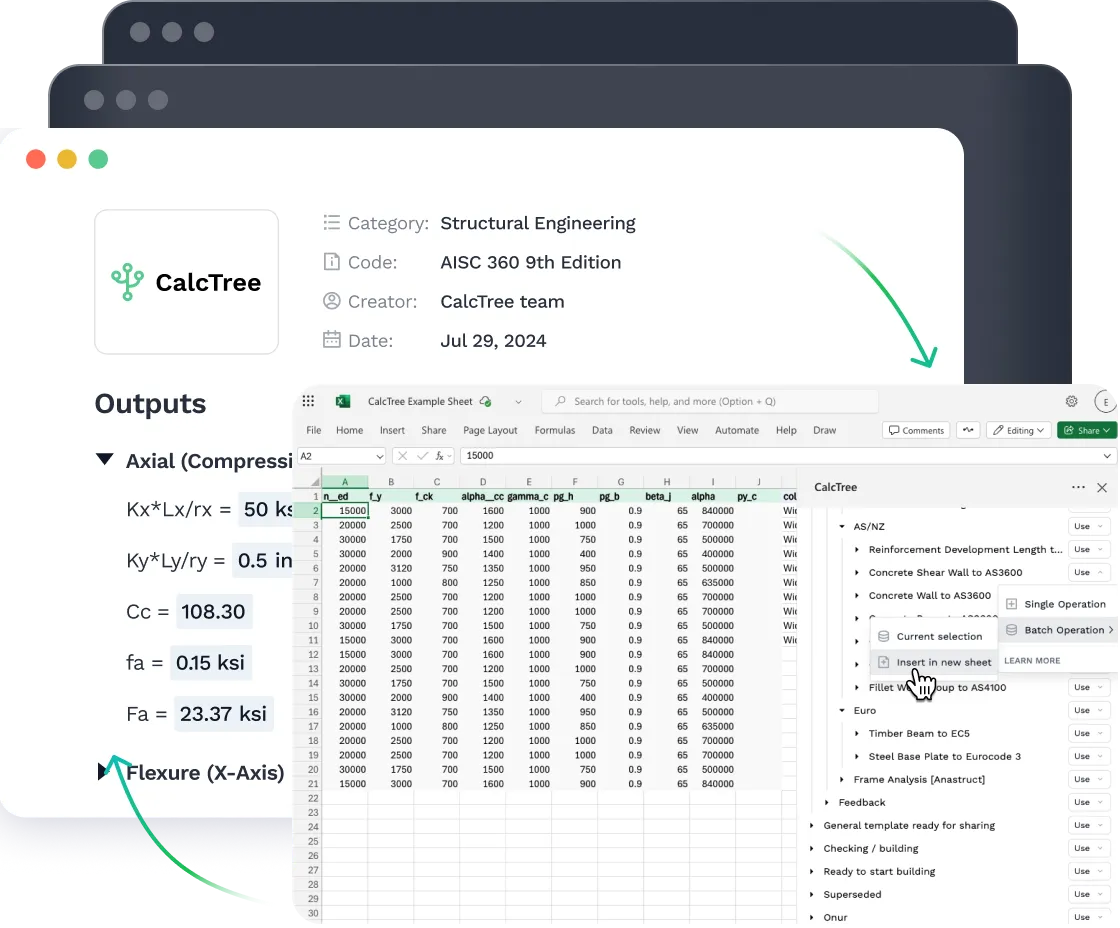Switch to the Insert ribbon tab
1120x928 pixels.
392,430
